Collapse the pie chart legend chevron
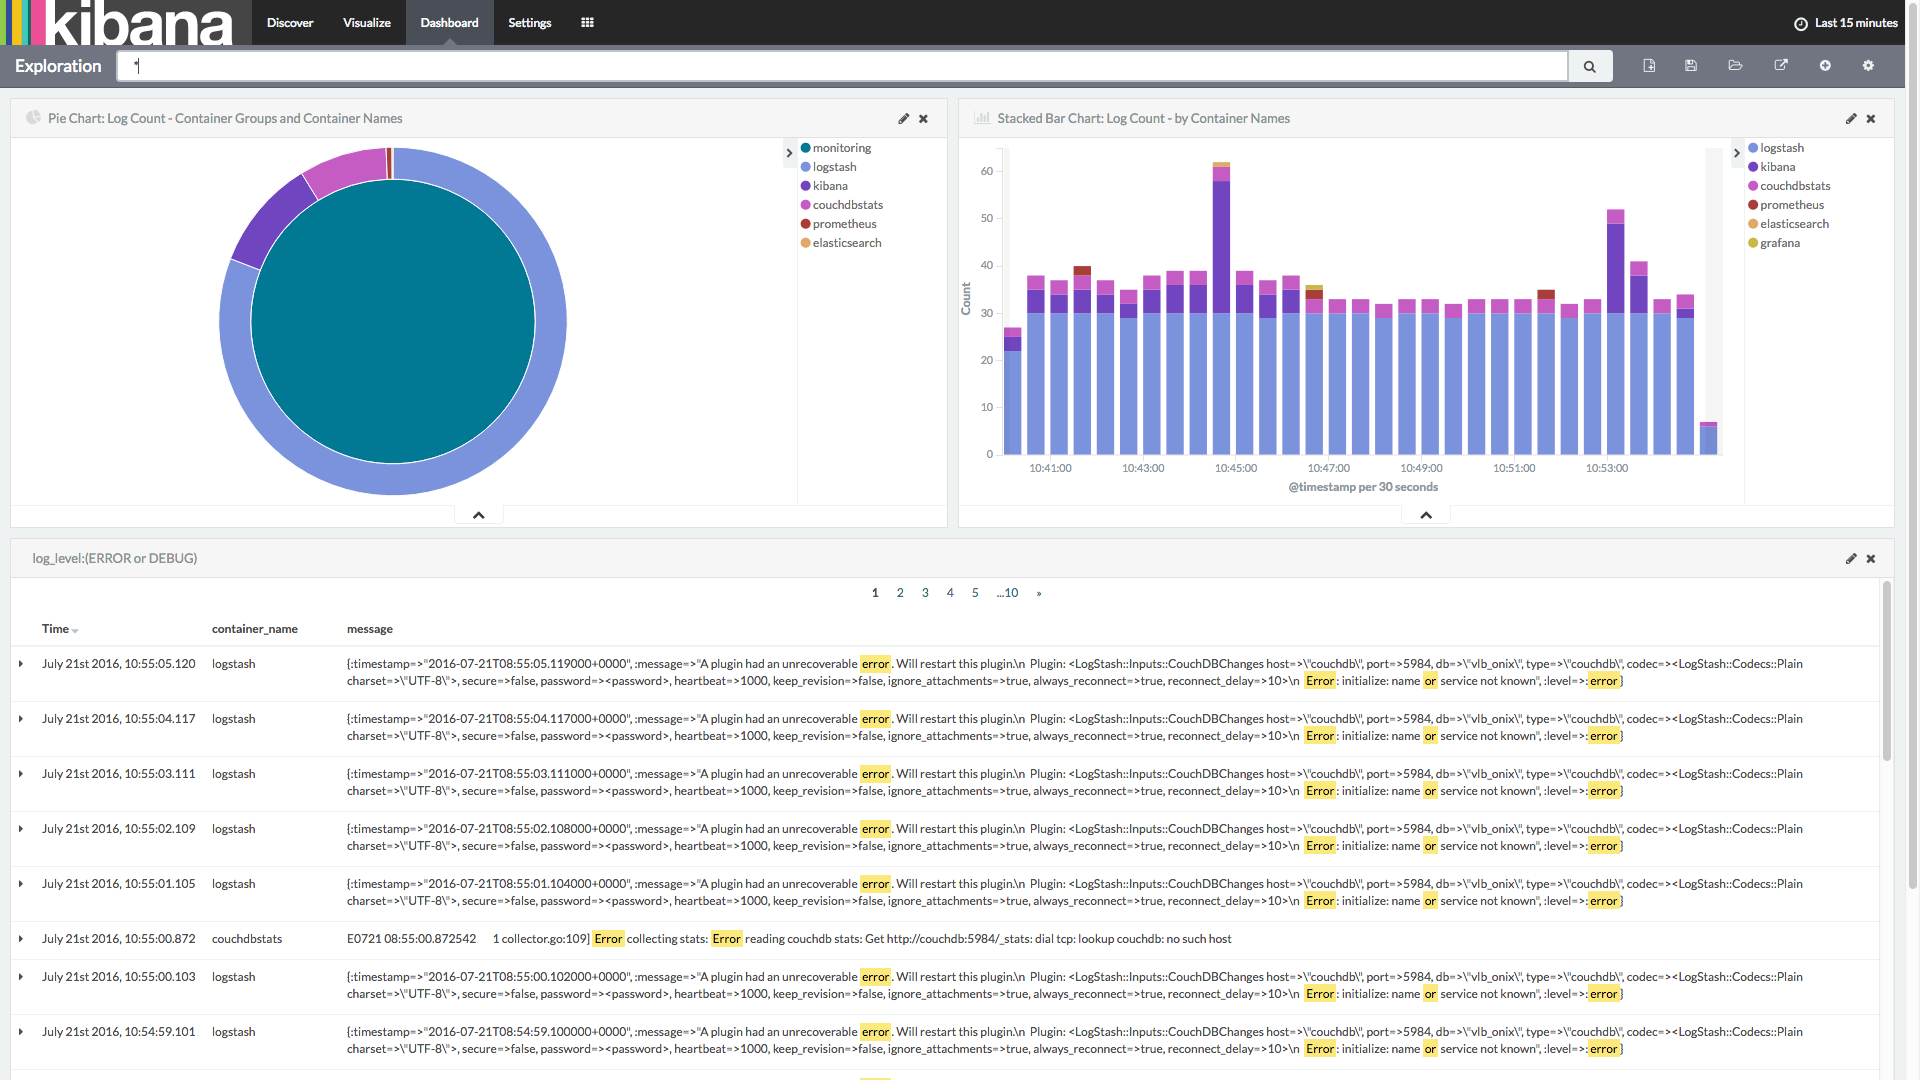The image size is (1920, 1080). [x=789, y=153]
